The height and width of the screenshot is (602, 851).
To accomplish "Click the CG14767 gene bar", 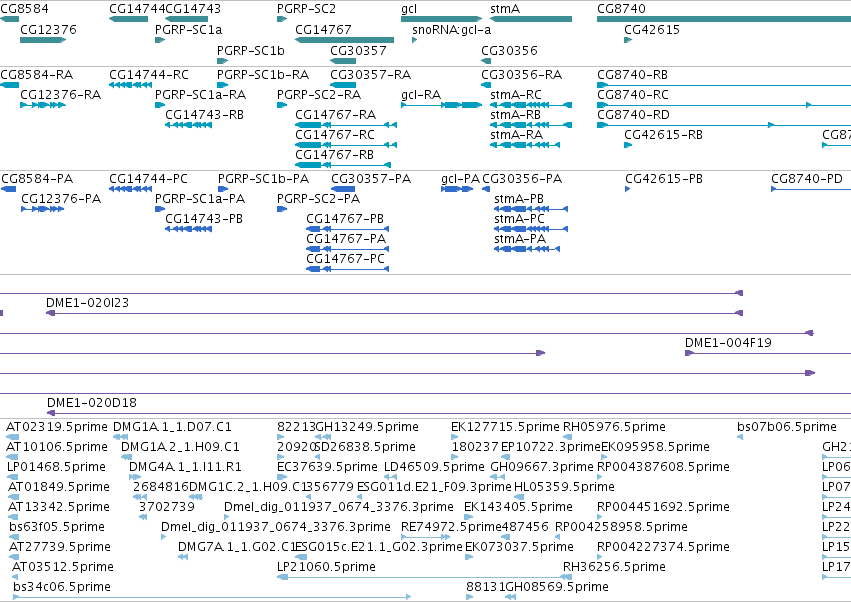I will tap(345, 40).
